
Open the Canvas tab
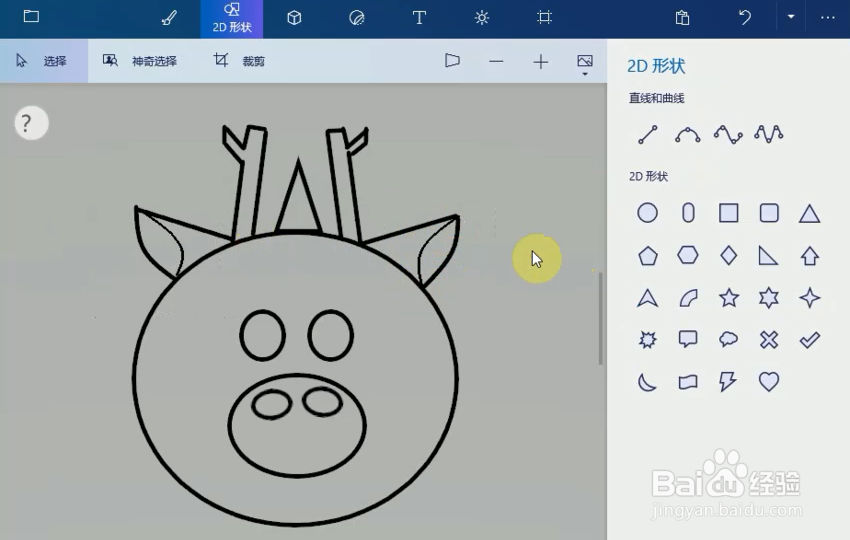coord(544,17)
